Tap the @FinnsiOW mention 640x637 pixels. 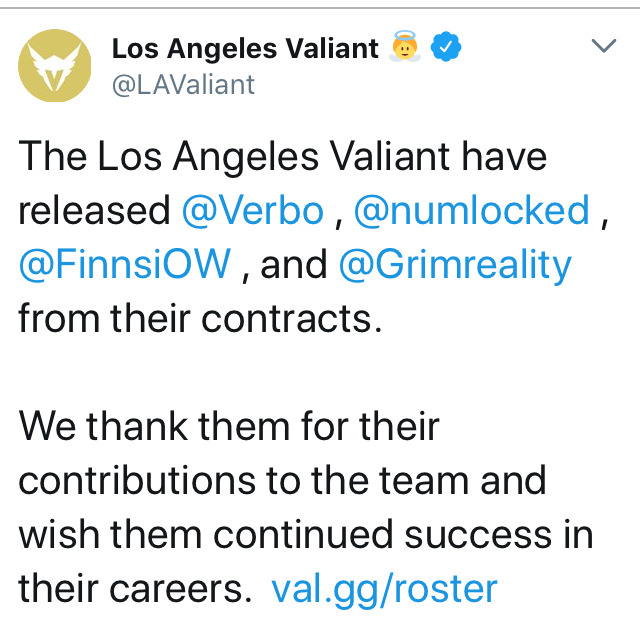pos(126,265)
